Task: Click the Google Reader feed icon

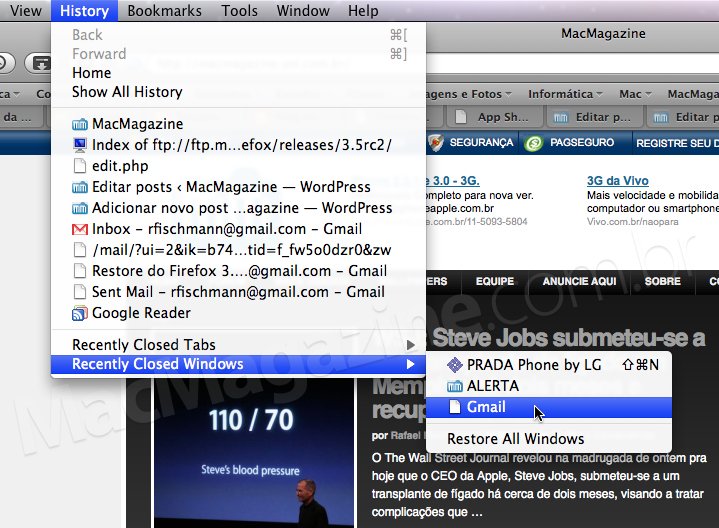Action: (x=80, y=313)
